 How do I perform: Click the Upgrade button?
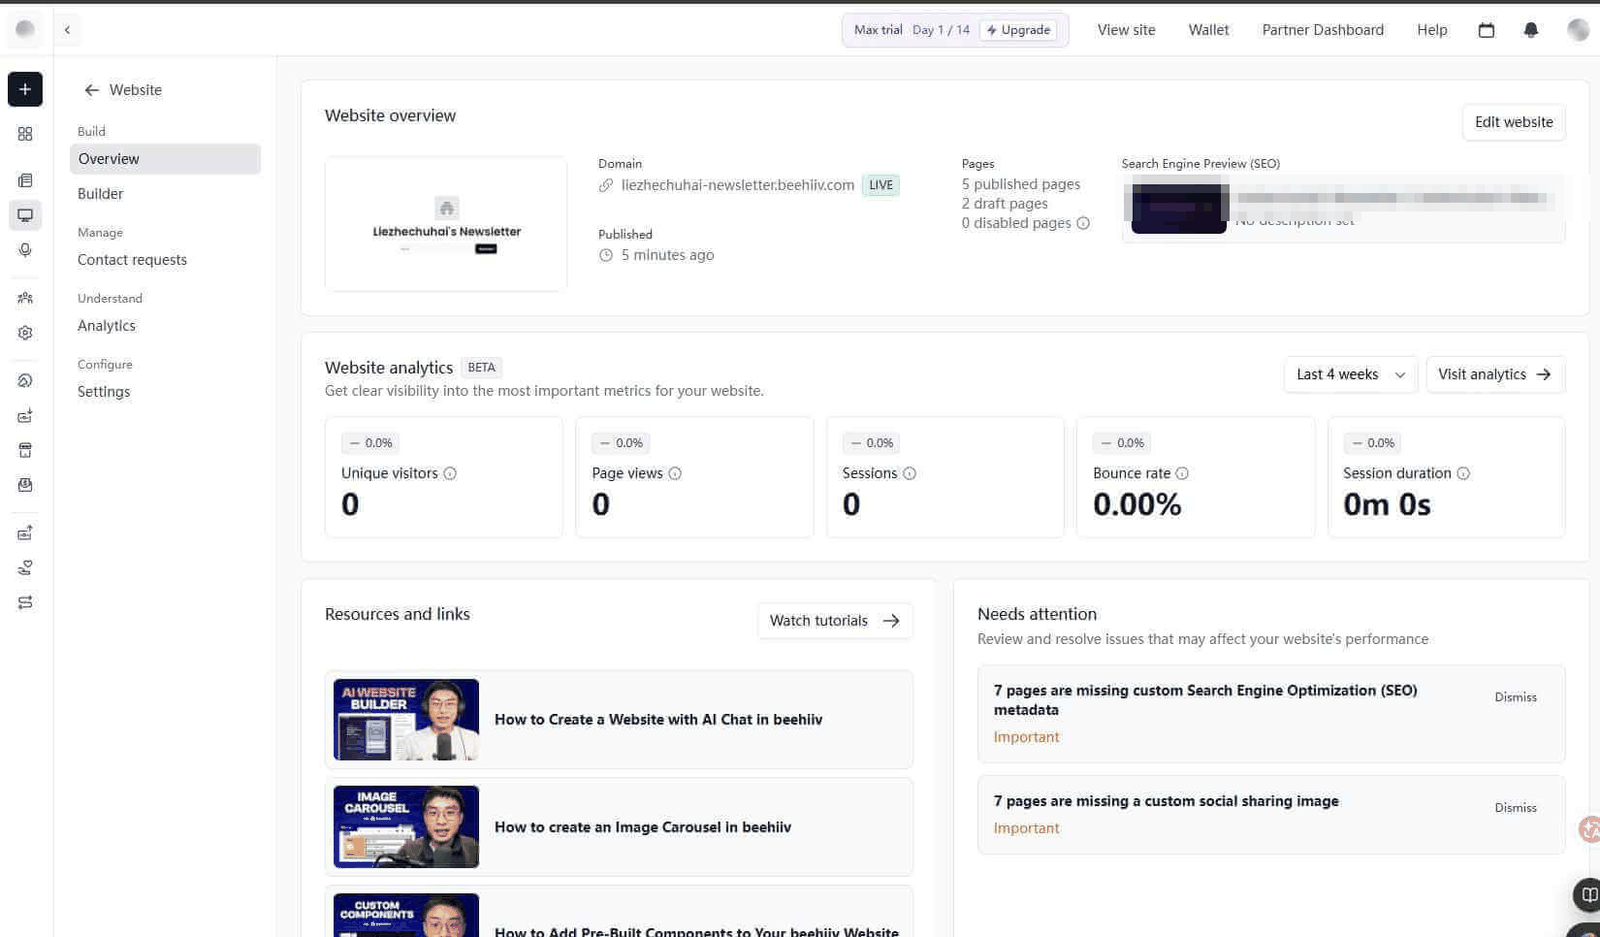point(1018,30)
